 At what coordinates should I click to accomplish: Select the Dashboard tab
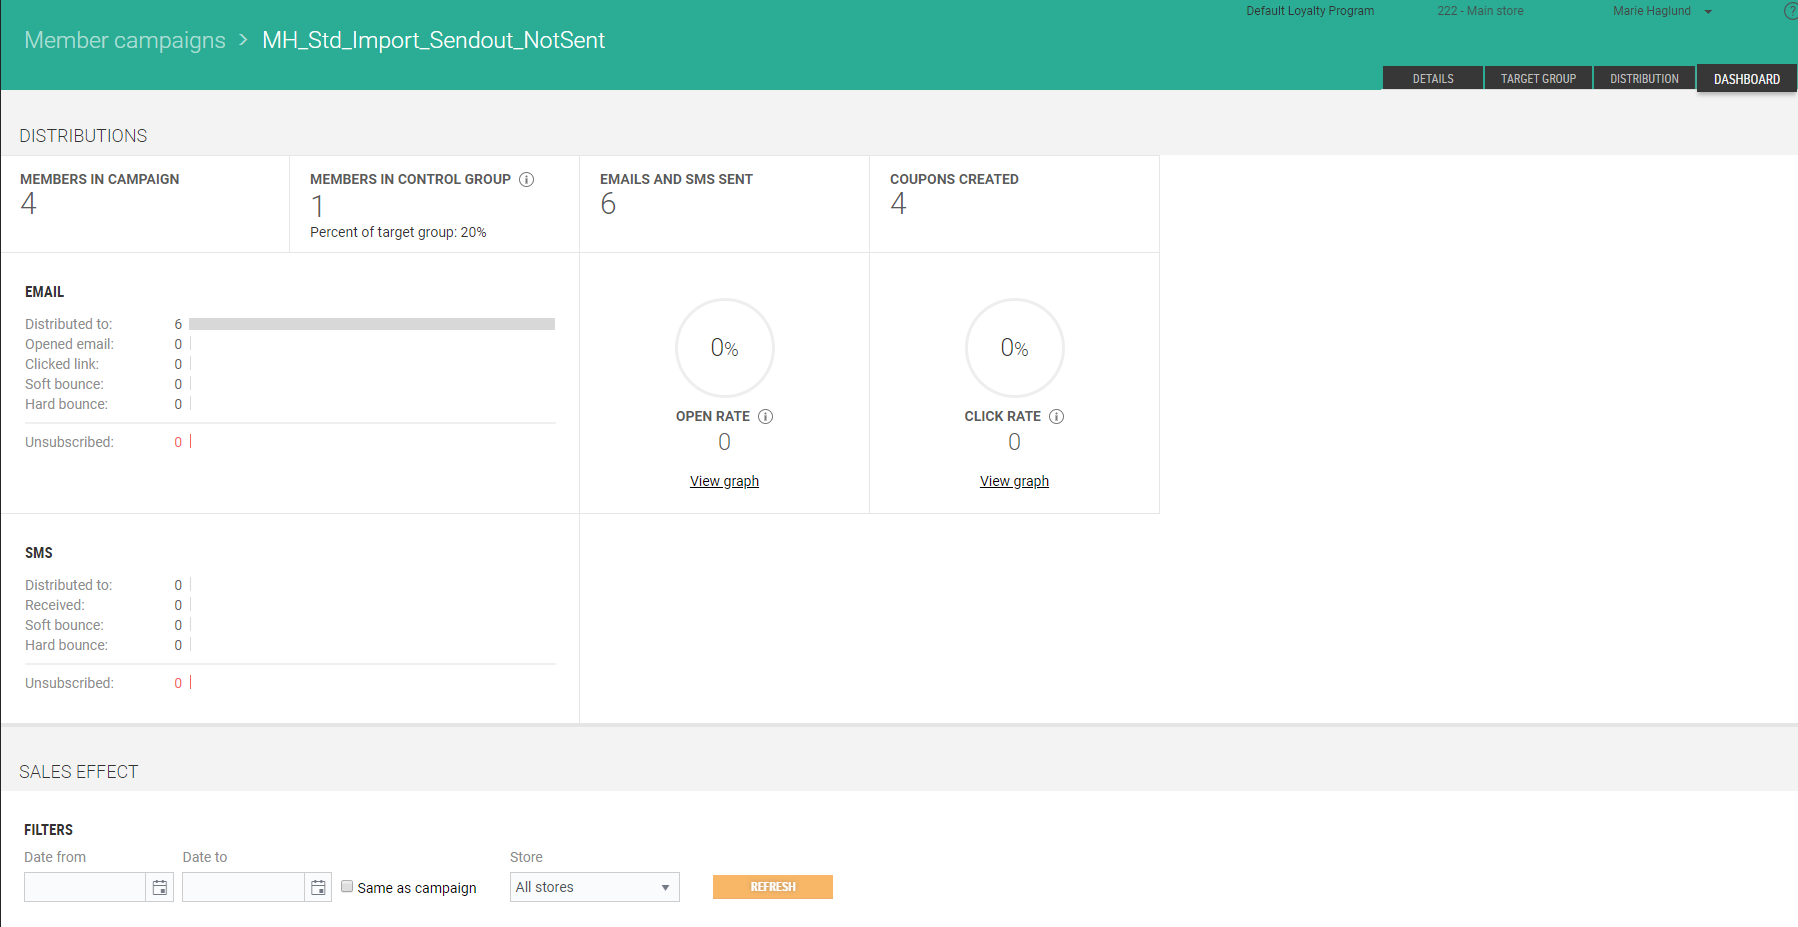[x=1746, y=79]
